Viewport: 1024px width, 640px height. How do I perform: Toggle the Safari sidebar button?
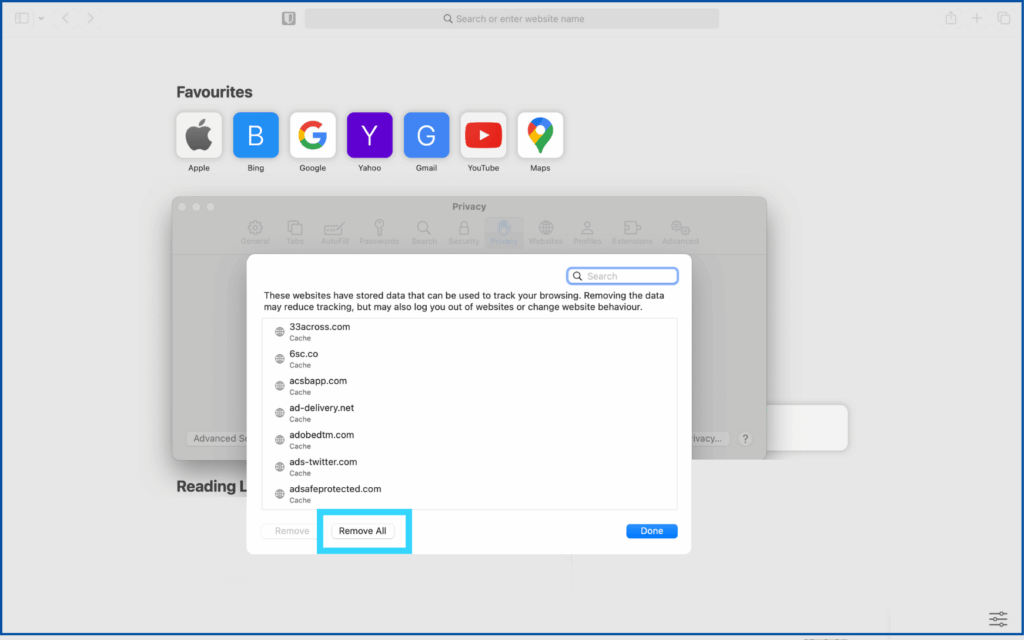pyautogui.click(x=22, y=19)
